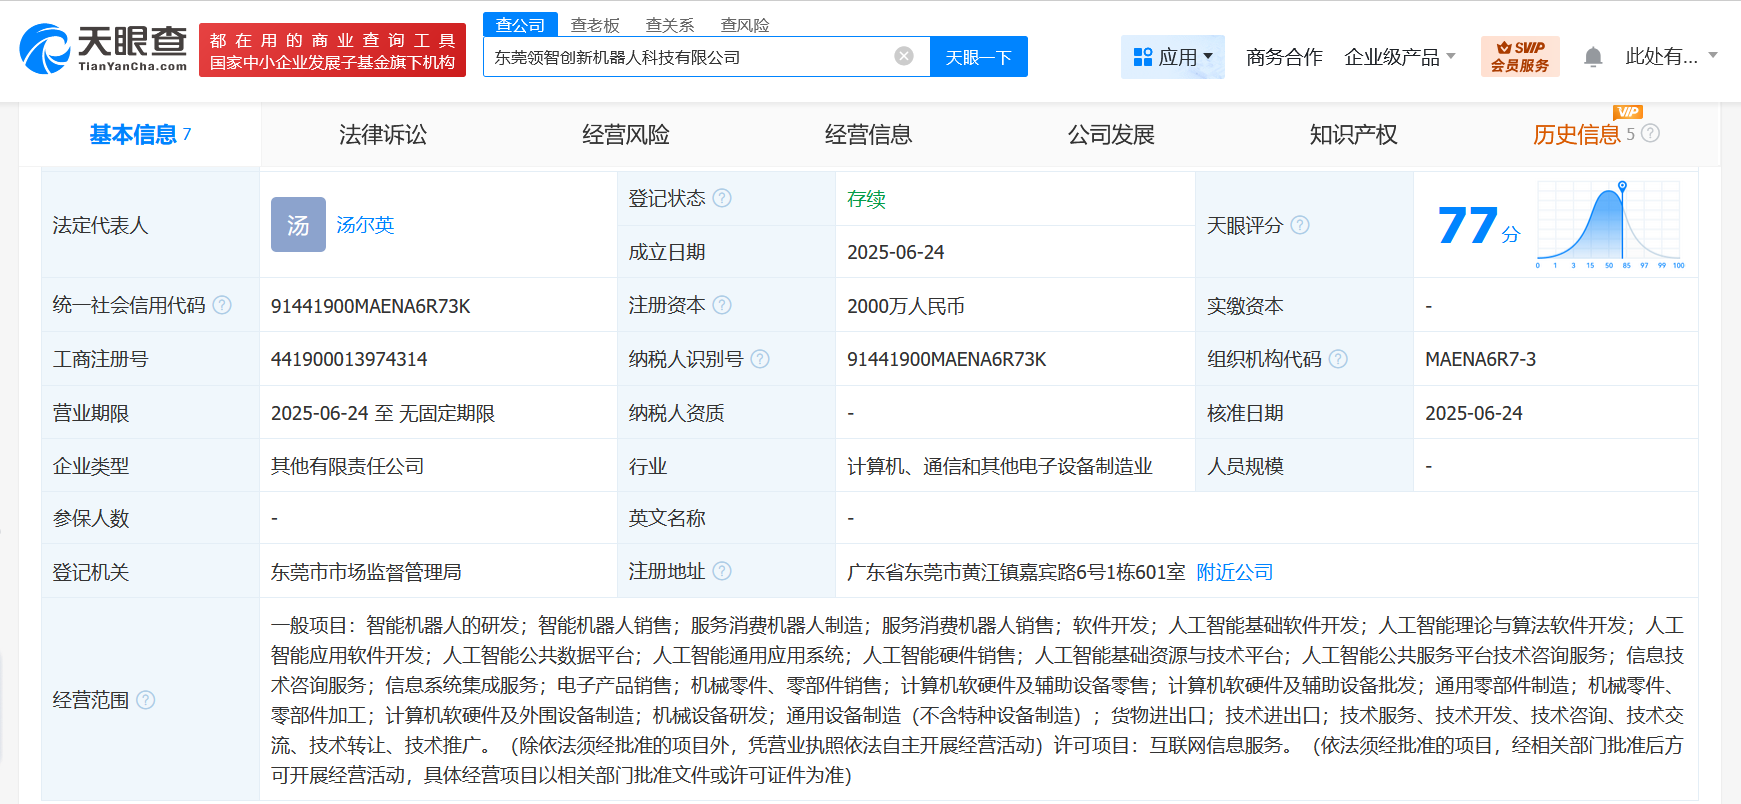Open the notification bell
Viewport: 1741px width, 804px height.
tap(1593, 57)
